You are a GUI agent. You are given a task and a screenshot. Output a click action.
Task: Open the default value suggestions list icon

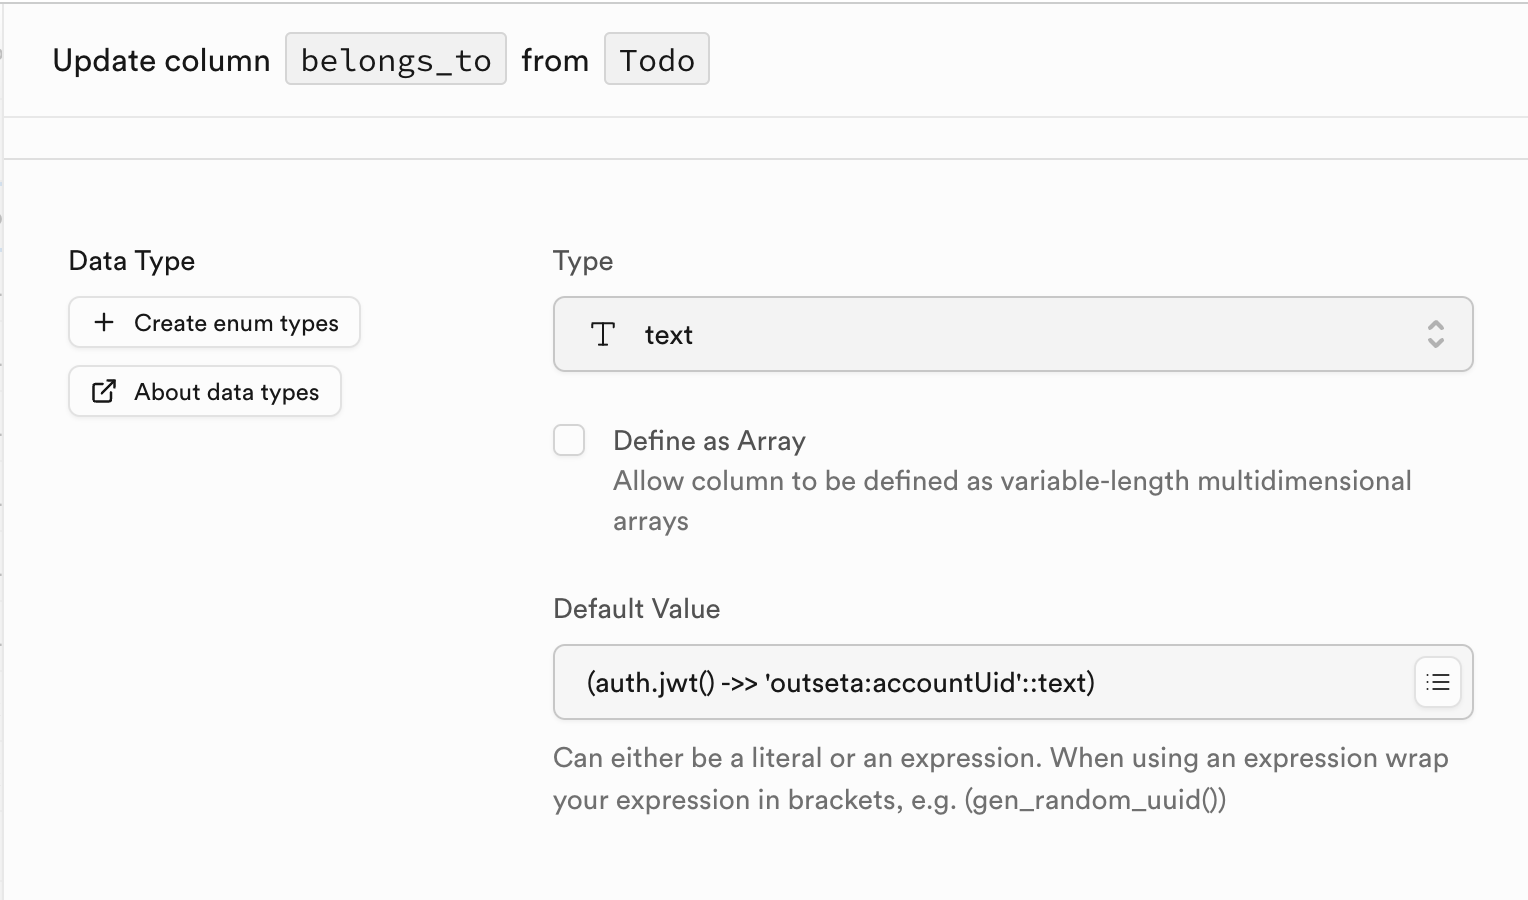[1437, 682]
